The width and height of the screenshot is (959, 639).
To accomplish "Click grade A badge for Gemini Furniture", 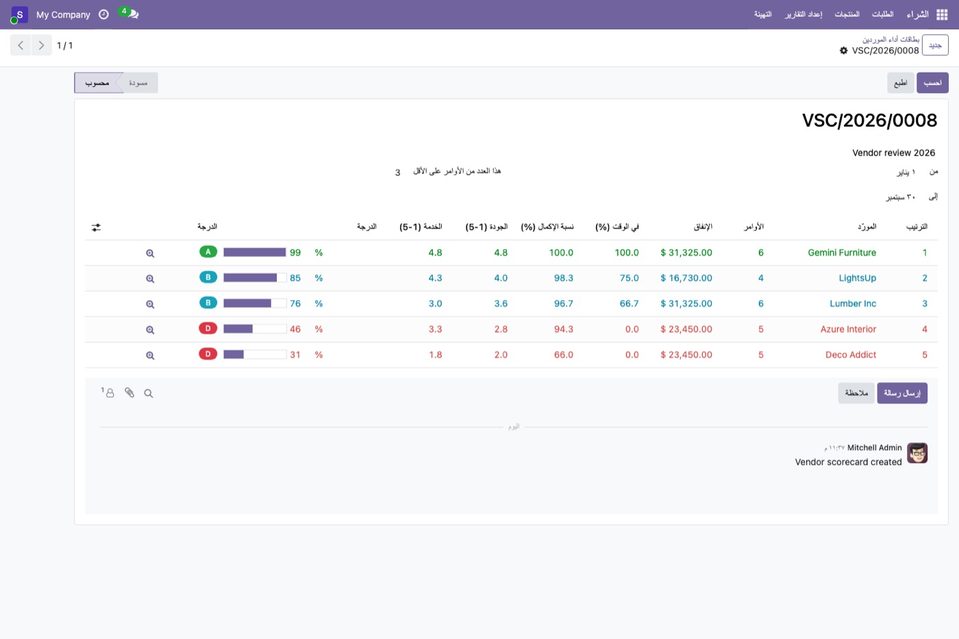I will click(x=208, y=252).
